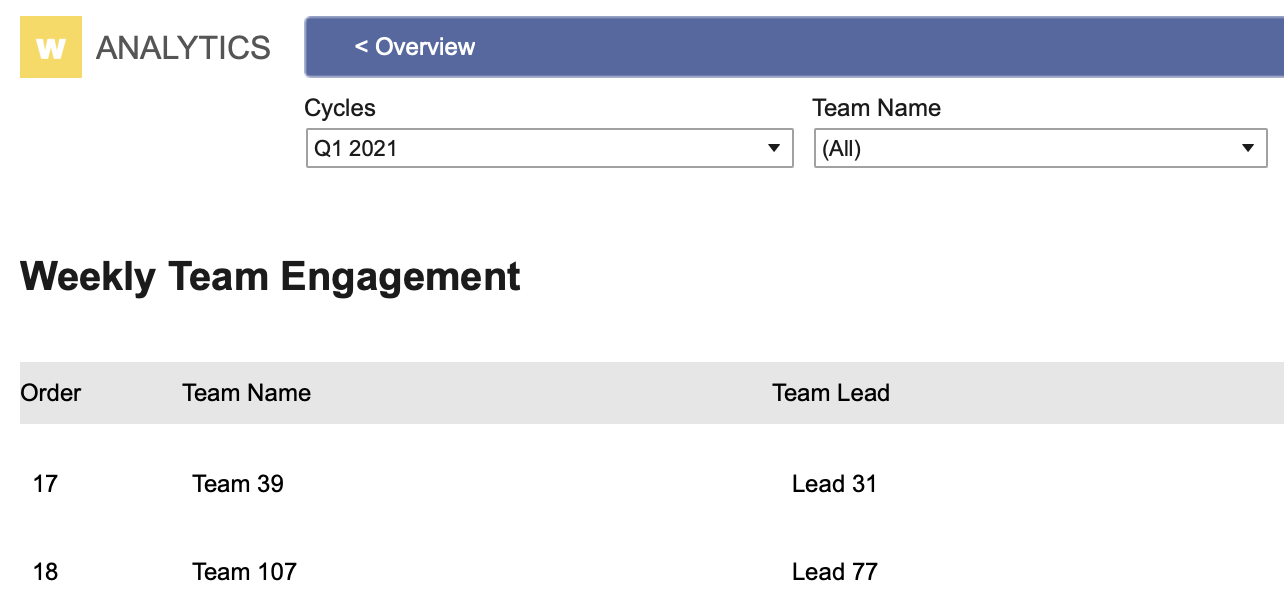This screenshot has height=606, width=1284.
Task: Click order number 17
Action: [45, 484]
